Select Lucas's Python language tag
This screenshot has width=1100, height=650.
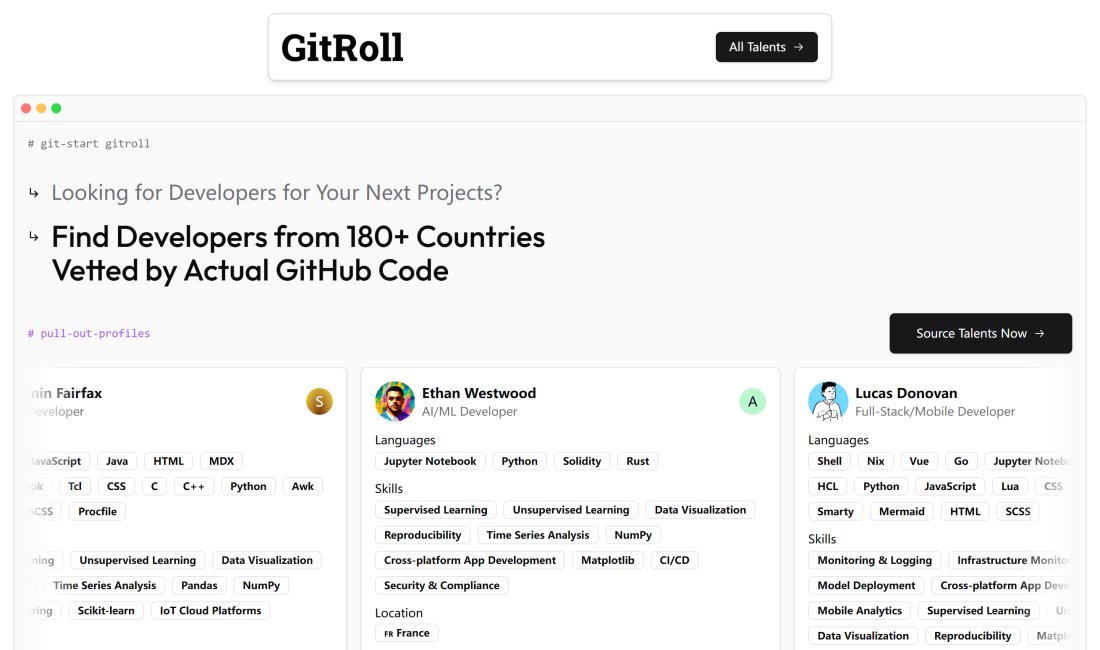pos(881,487)
